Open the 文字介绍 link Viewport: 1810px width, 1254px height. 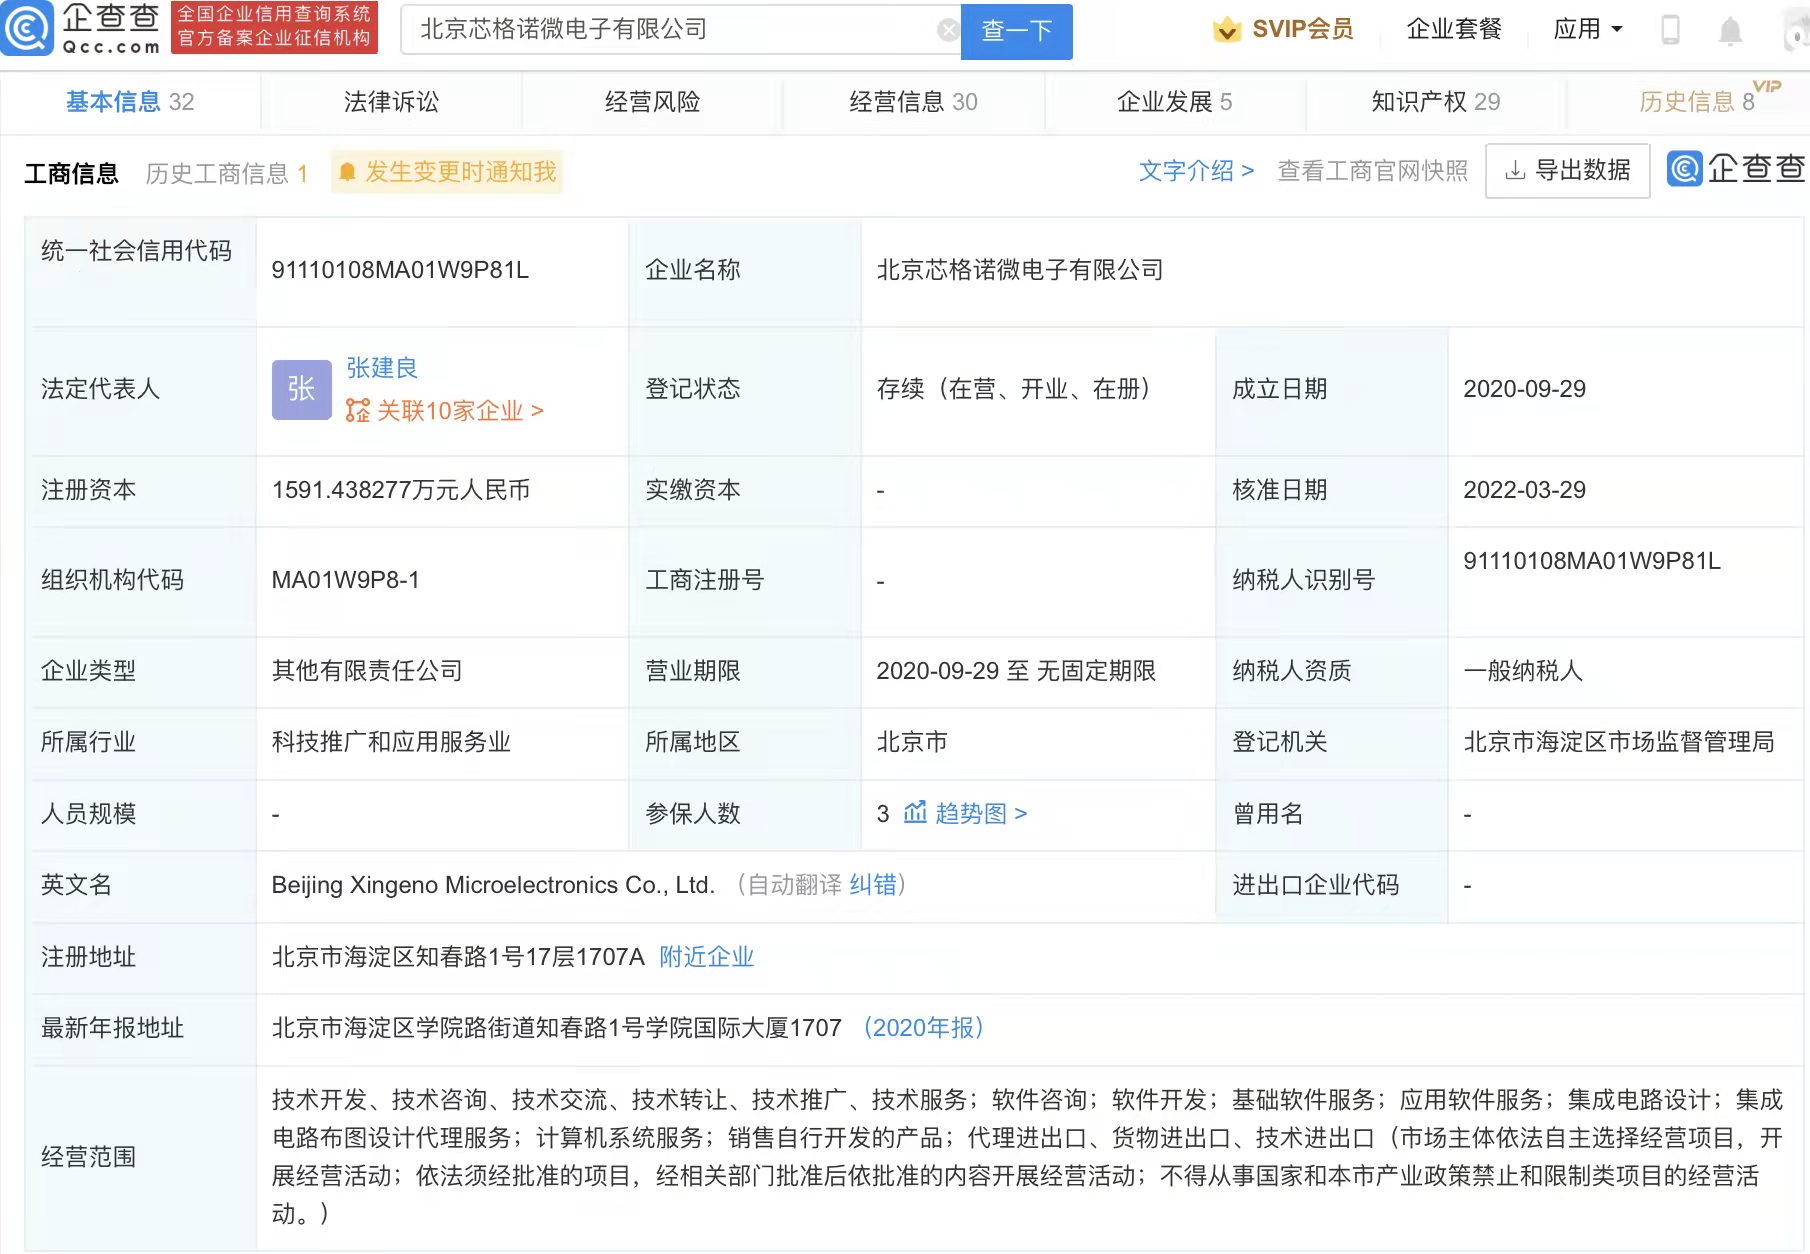tap(1196, 171)
